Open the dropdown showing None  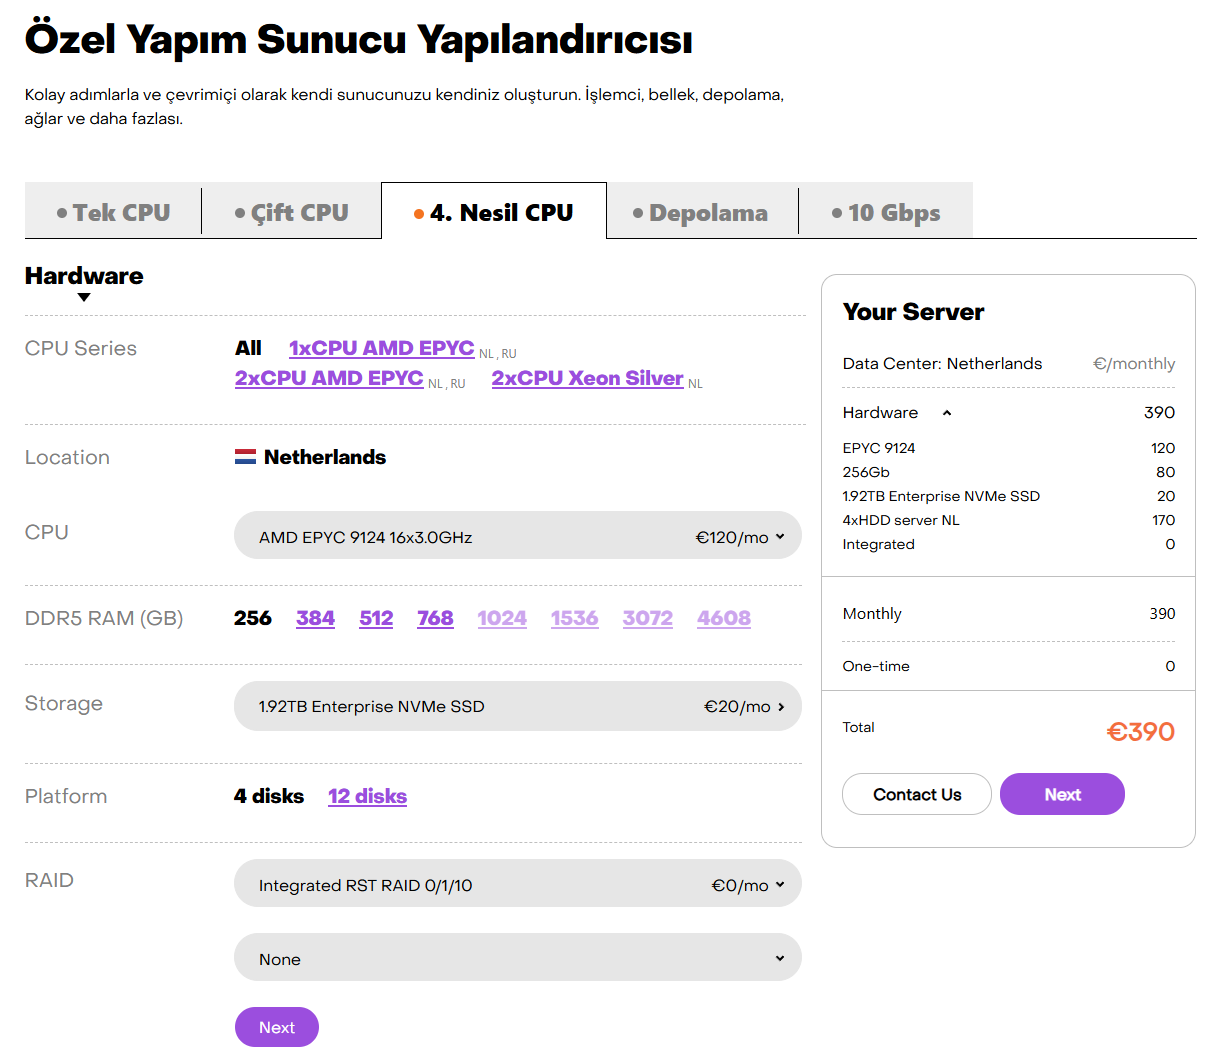[x=517, y=958]
